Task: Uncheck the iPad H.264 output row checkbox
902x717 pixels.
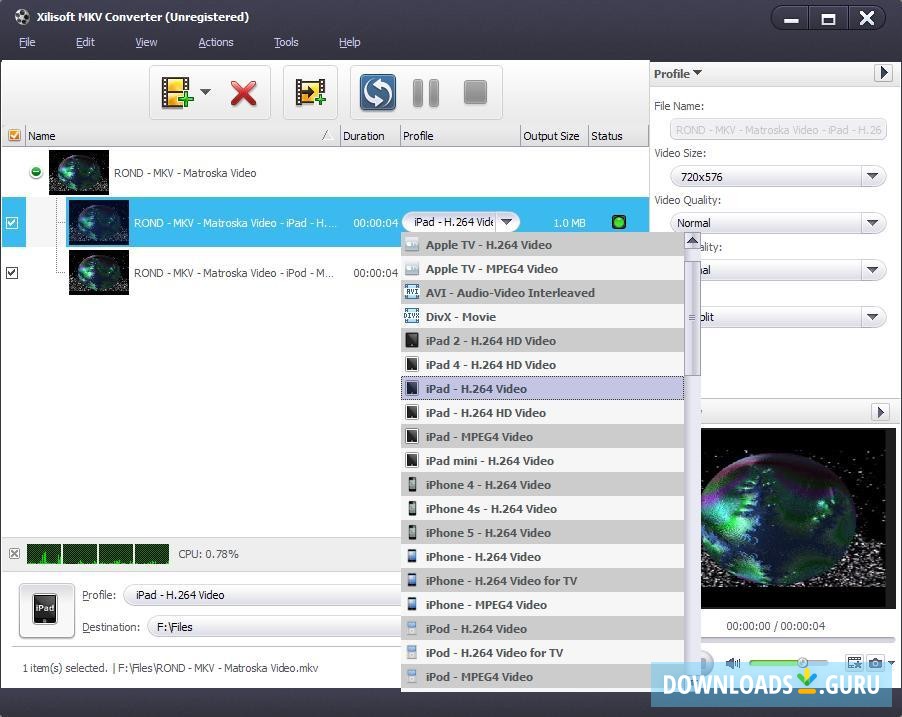Action: tap(12, 223)
